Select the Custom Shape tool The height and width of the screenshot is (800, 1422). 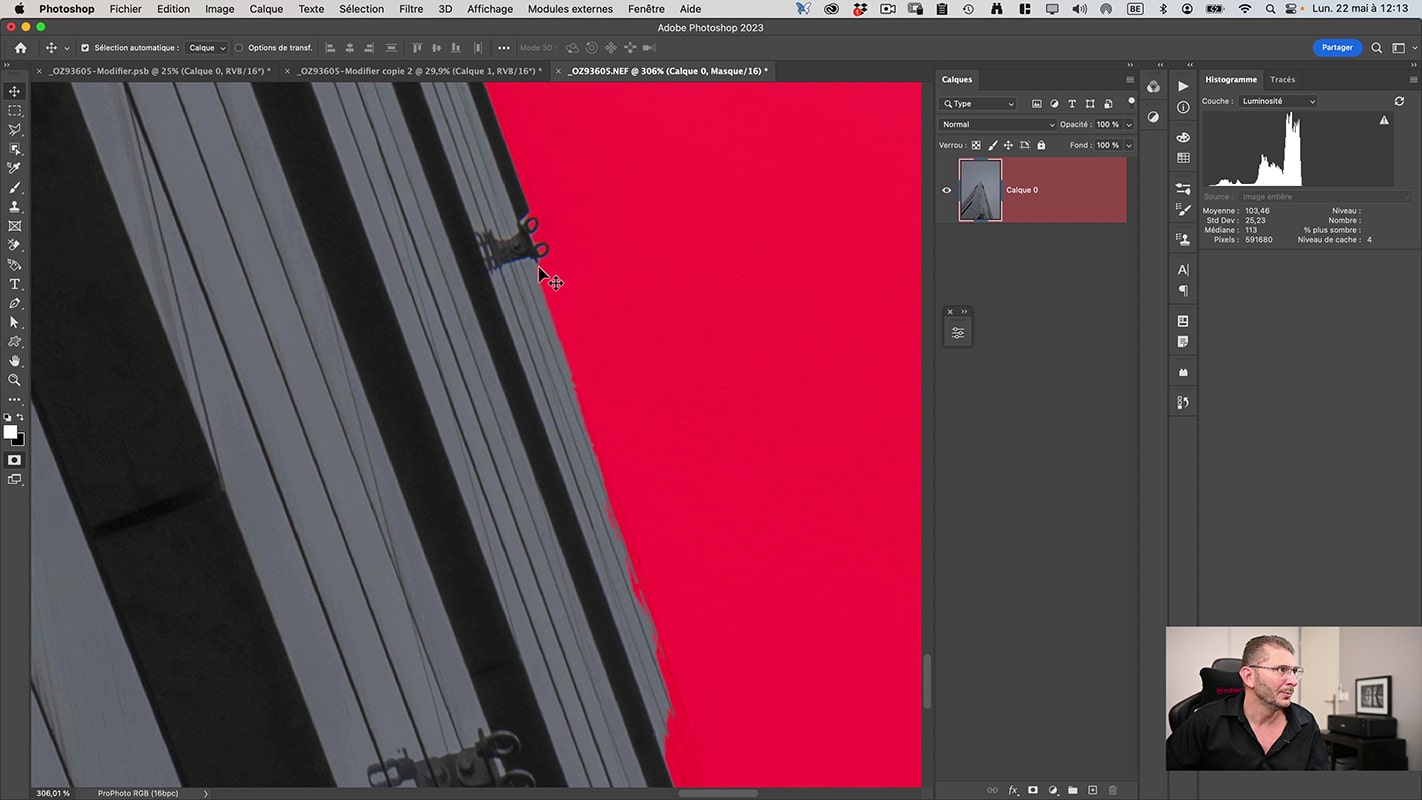[x=14, y=342]
